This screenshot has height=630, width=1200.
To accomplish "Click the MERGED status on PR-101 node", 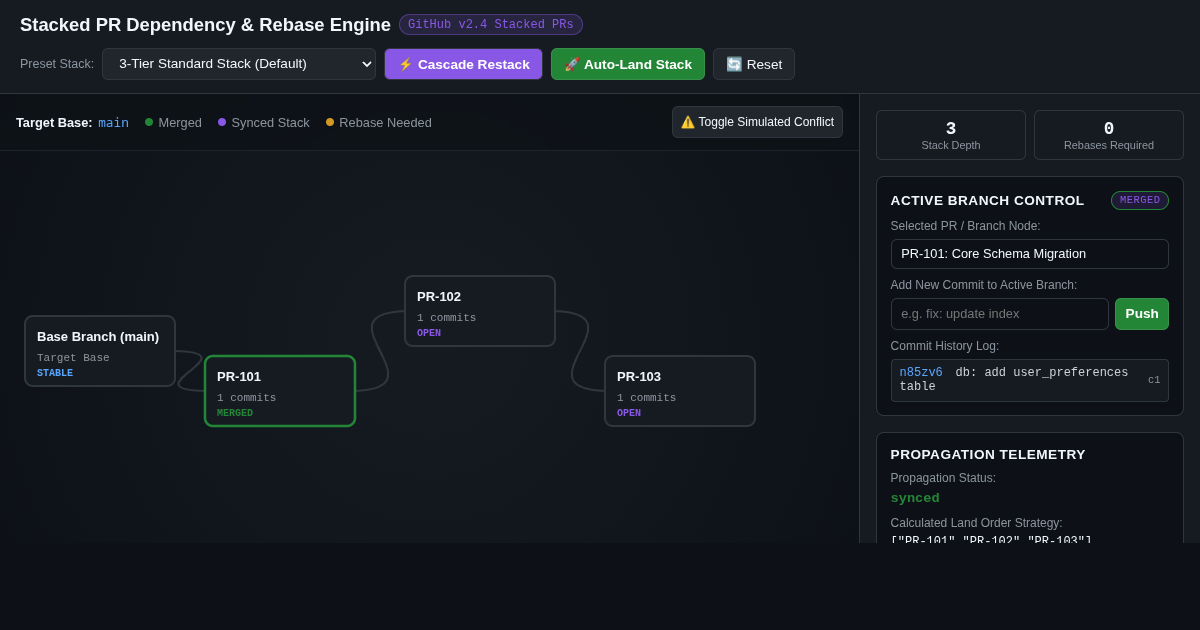I will click(235, 413).
